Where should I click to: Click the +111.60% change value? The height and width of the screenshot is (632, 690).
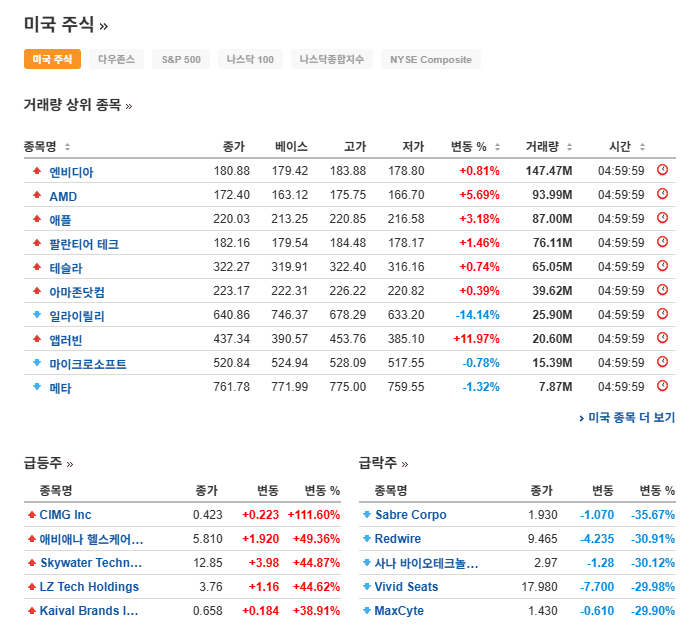coord(314,514)
